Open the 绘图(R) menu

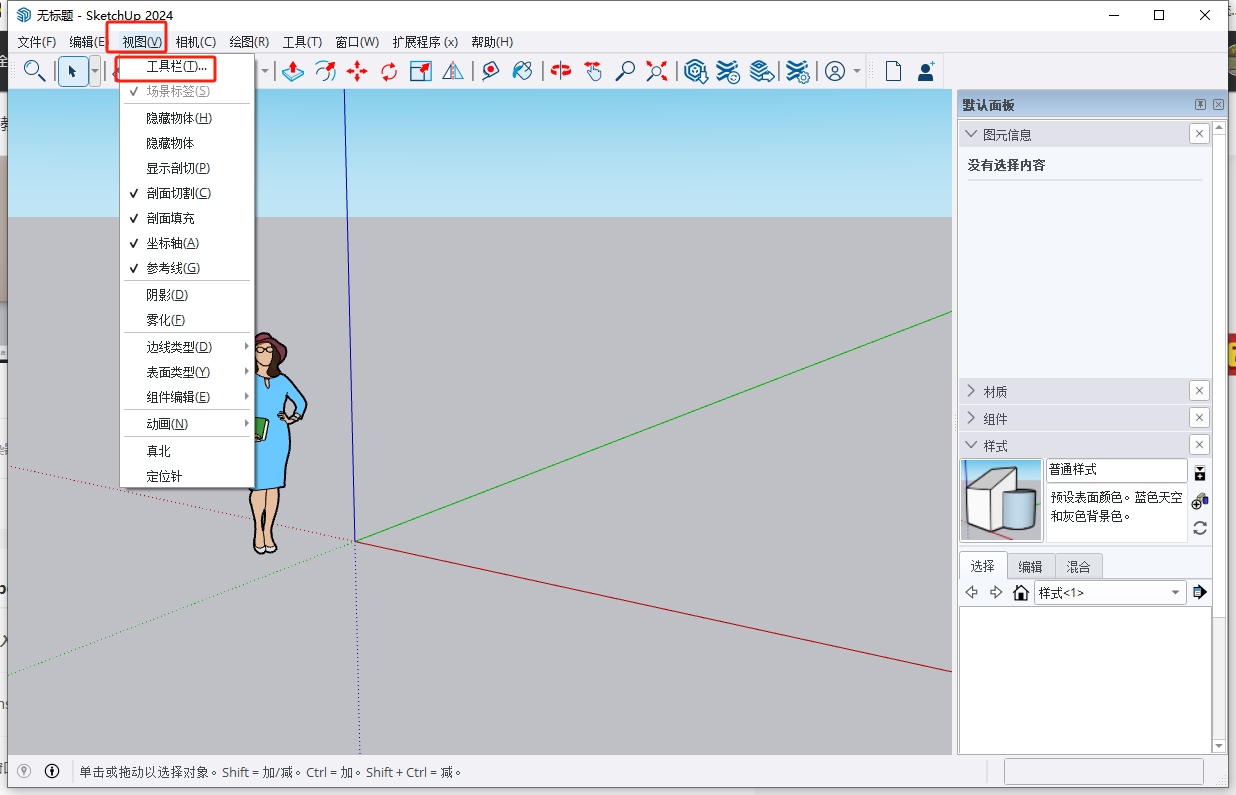coord(249,42)
